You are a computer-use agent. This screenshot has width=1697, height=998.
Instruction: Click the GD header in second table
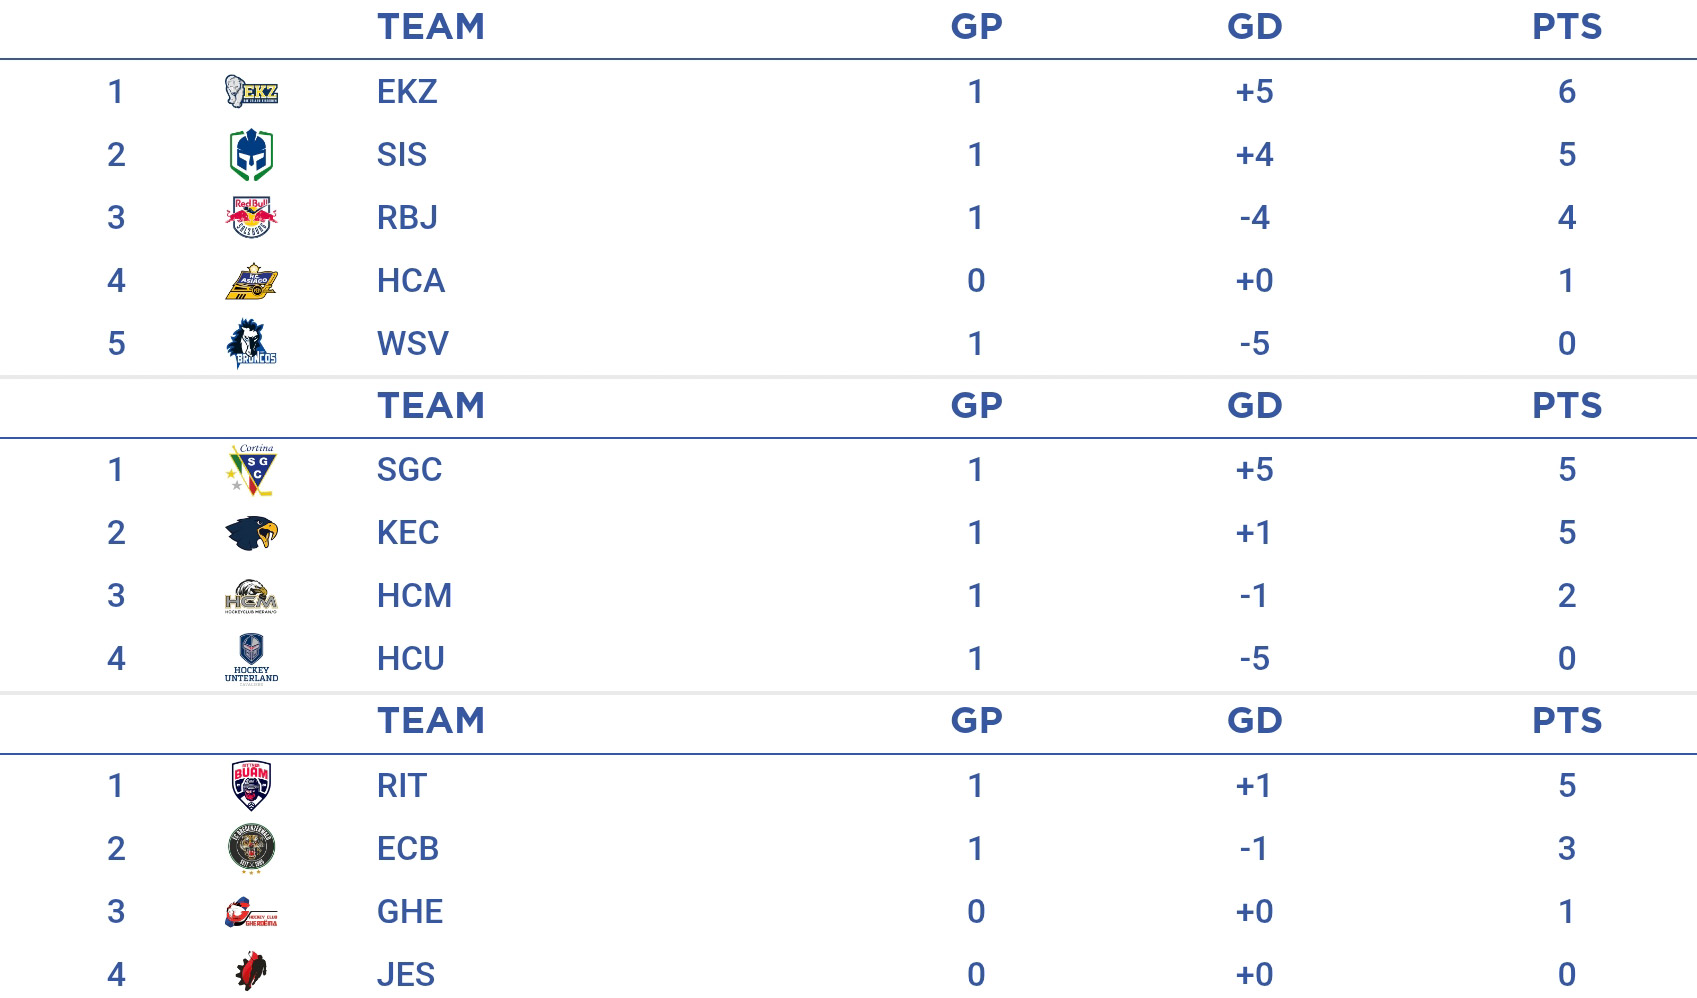(x=1255, y=406)
